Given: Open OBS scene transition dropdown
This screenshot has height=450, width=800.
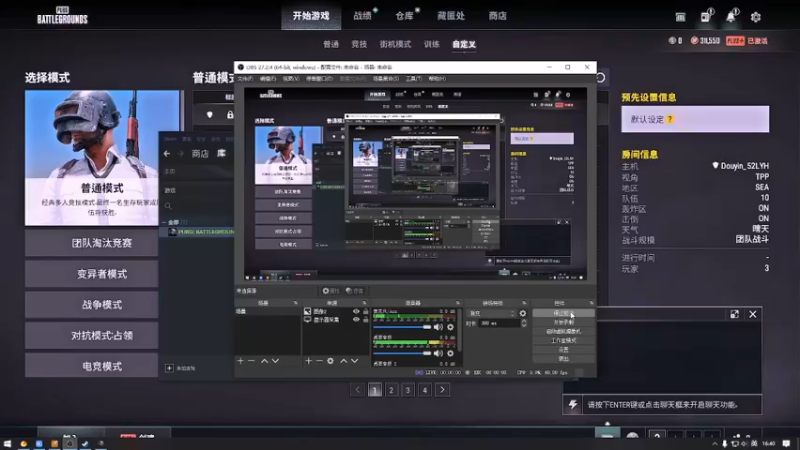Looking at the screenshot, I should coord(492,313).
